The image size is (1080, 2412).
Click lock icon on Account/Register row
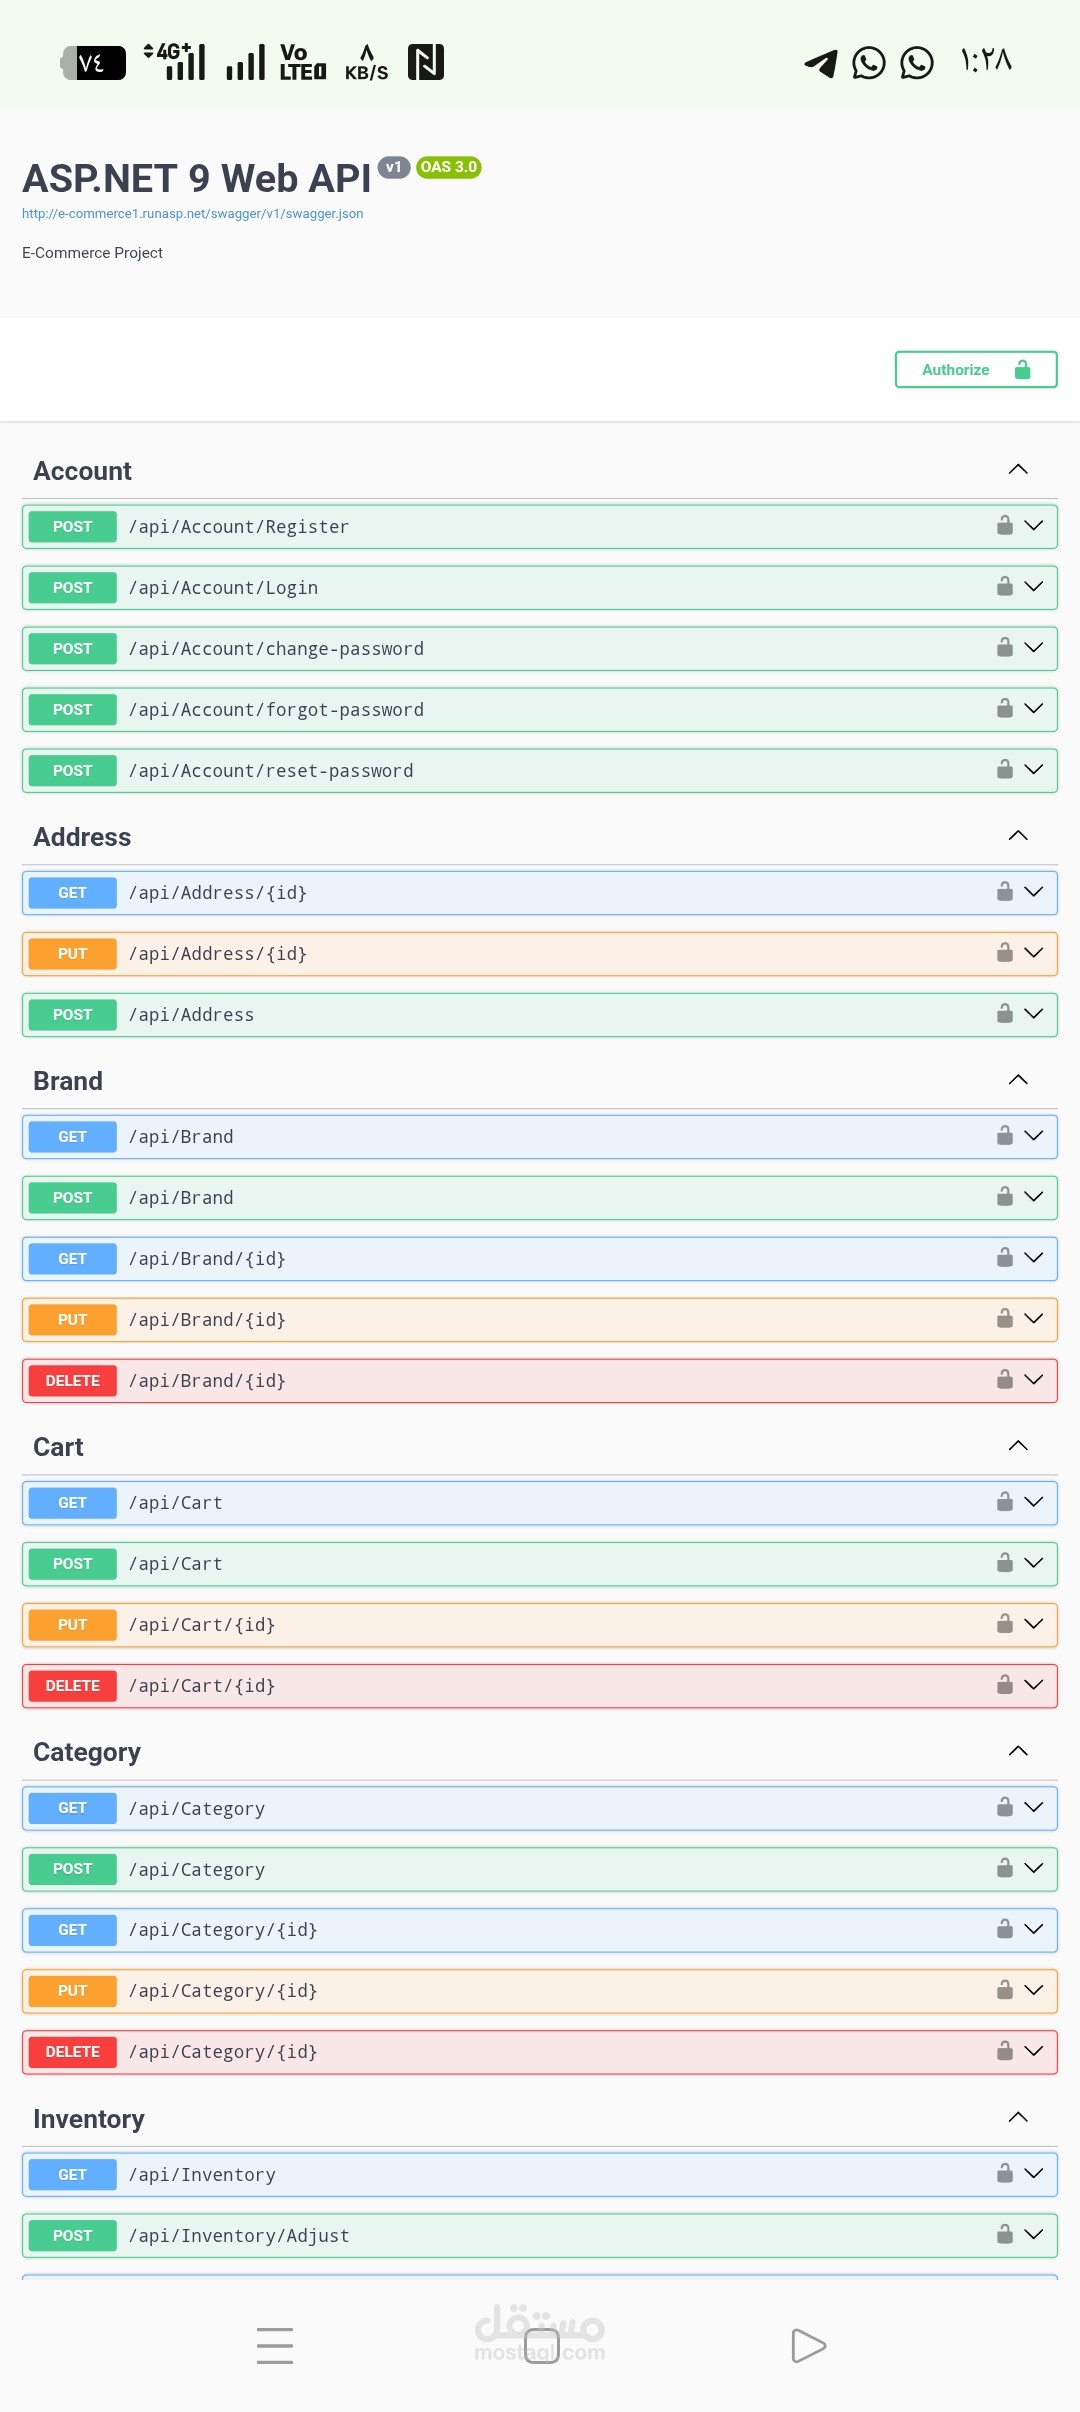1005,525
